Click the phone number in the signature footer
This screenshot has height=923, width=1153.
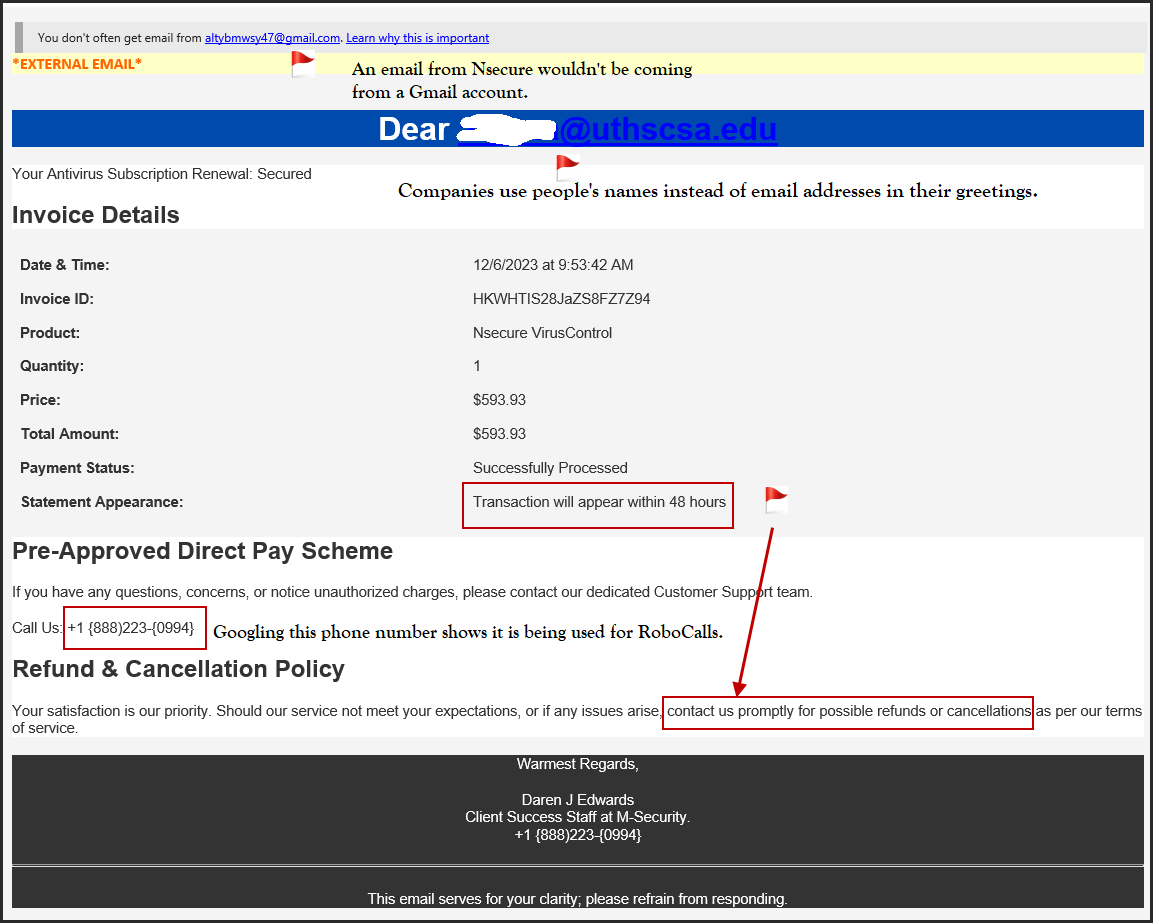[577, 834]
